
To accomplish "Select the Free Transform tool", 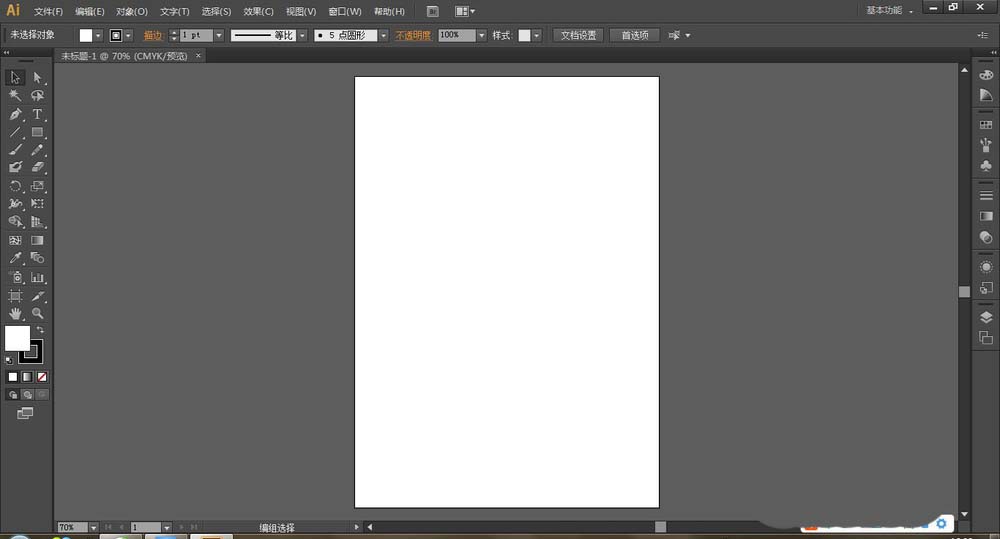I will [x=38, y=203].
